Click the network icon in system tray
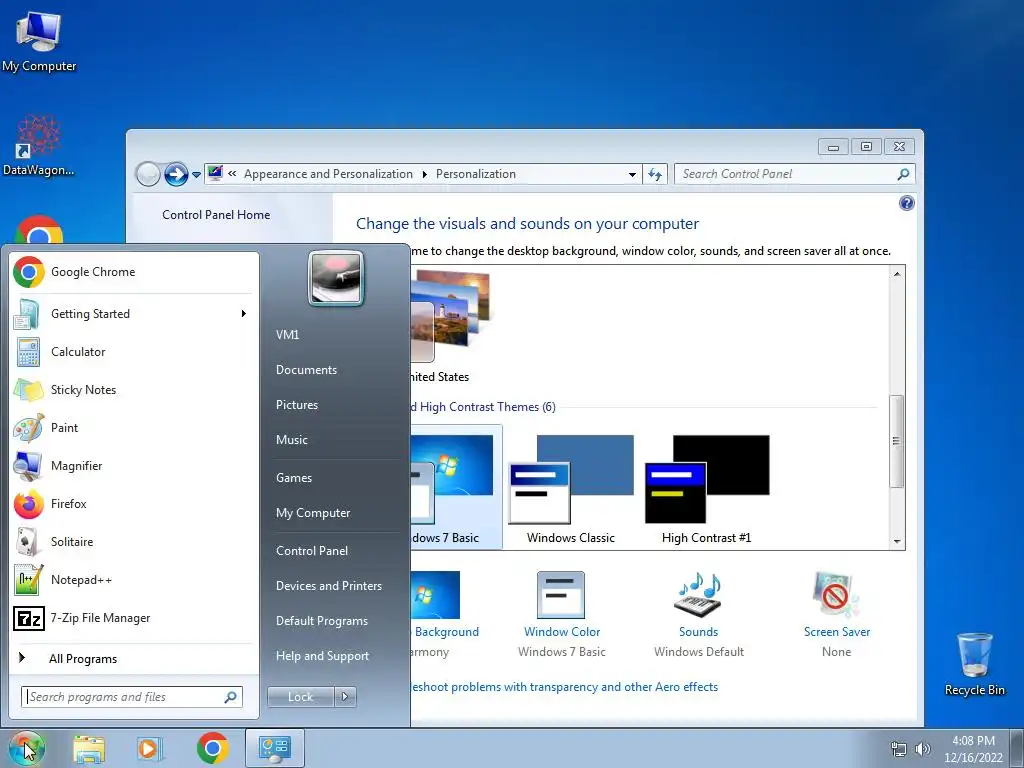This screenshot has height=768, width=1024. [899, 749]
